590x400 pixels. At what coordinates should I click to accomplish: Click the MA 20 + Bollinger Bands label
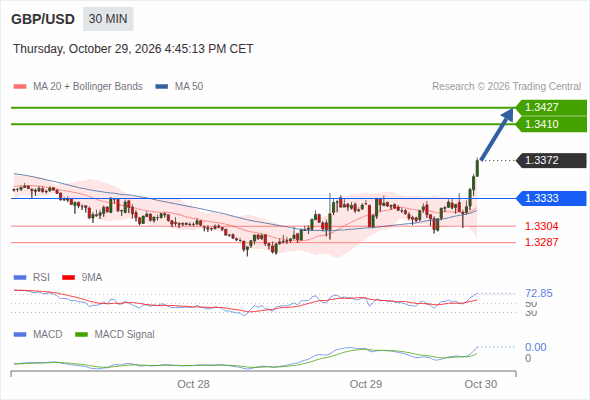pos(88,87)
